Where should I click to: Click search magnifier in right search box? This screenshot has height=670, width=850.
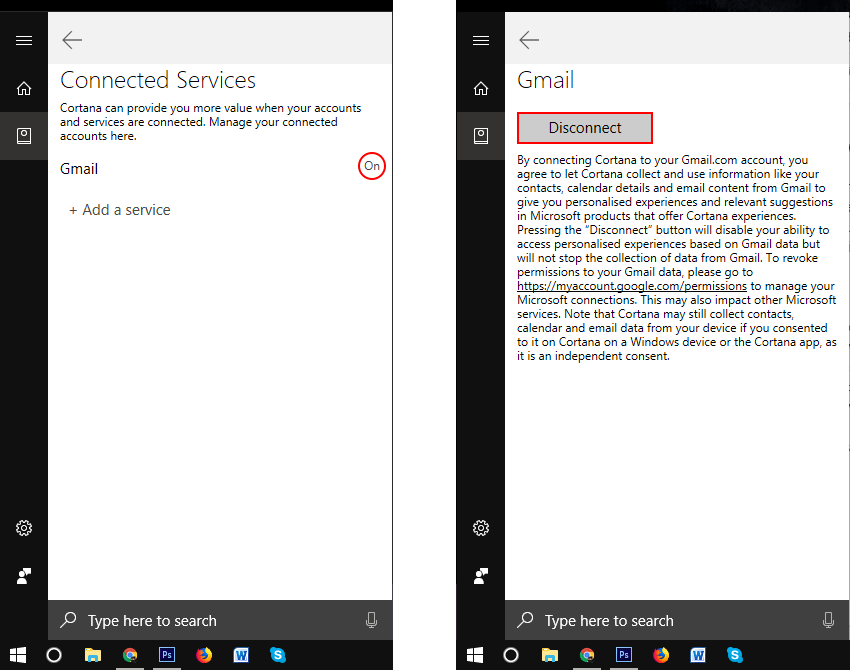click(525, 620)
